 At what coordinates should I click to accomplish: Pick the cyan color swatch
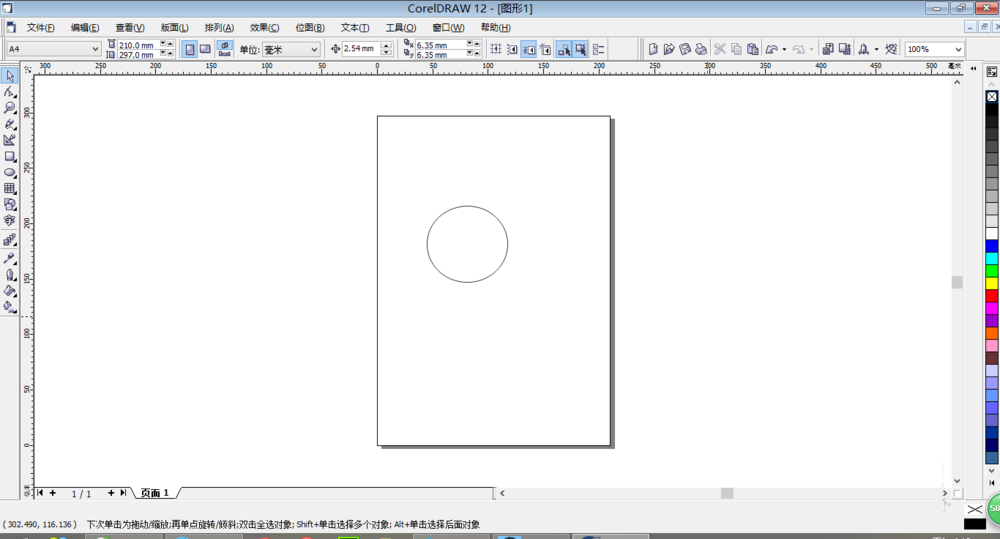992,258
